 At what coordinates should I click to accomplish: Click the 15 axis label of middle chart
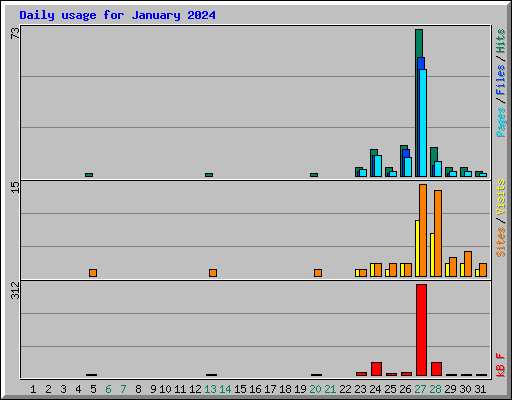point(15,187)
